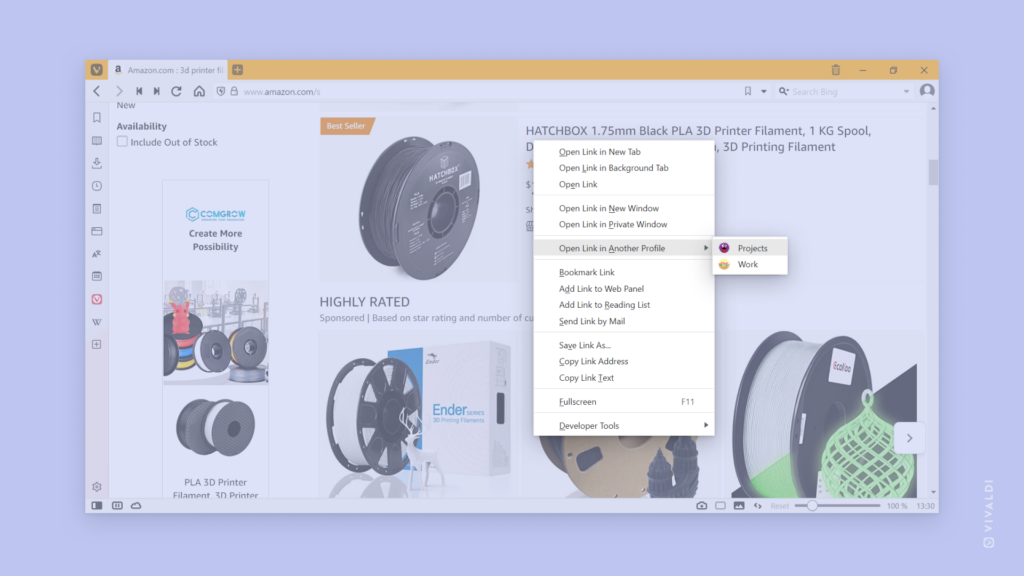This screenshot has height=576, width=1024.
Task: Open the HATCHBOX filament product title
Action: tap(698, 138)
